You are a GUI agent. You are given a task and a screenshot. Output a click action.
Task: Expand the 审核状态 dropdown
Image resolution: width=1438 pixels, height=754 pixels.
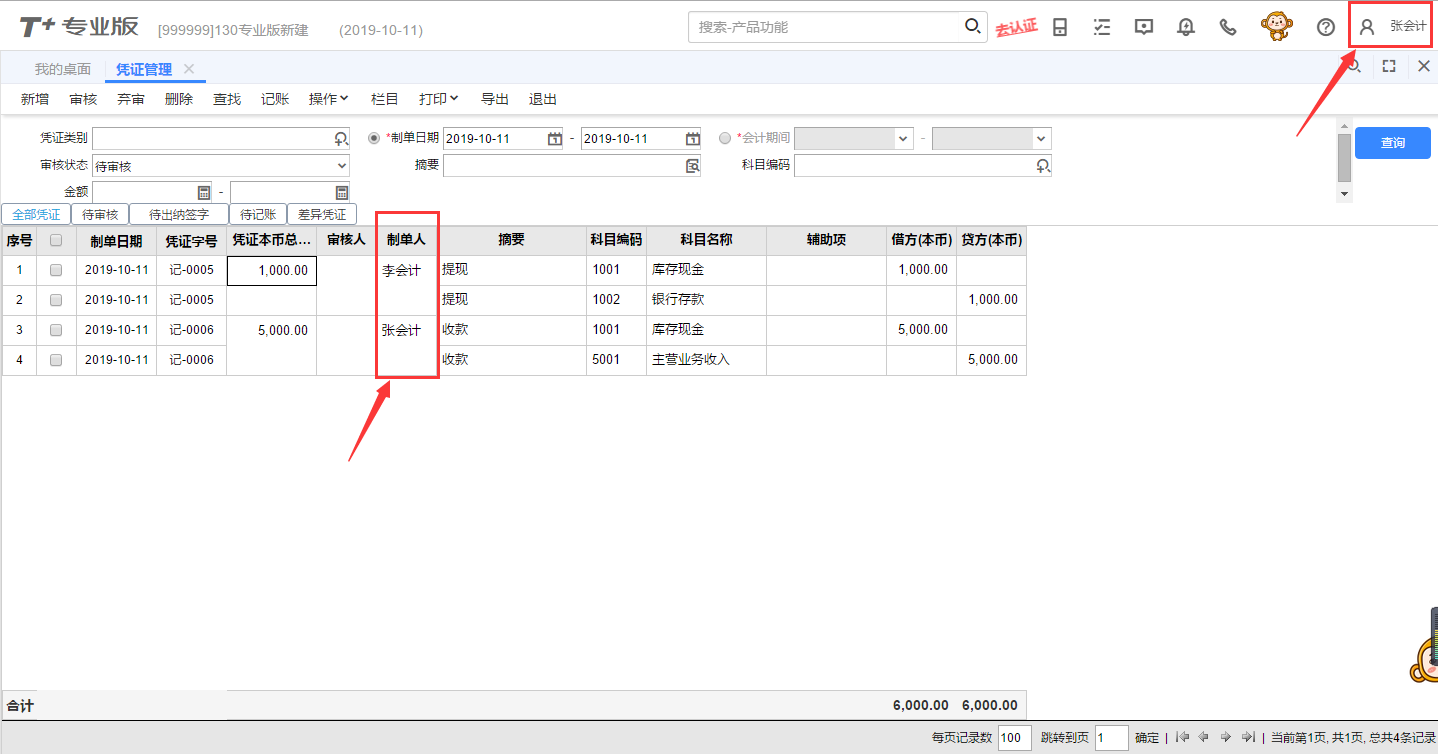[x=342, y=166]
